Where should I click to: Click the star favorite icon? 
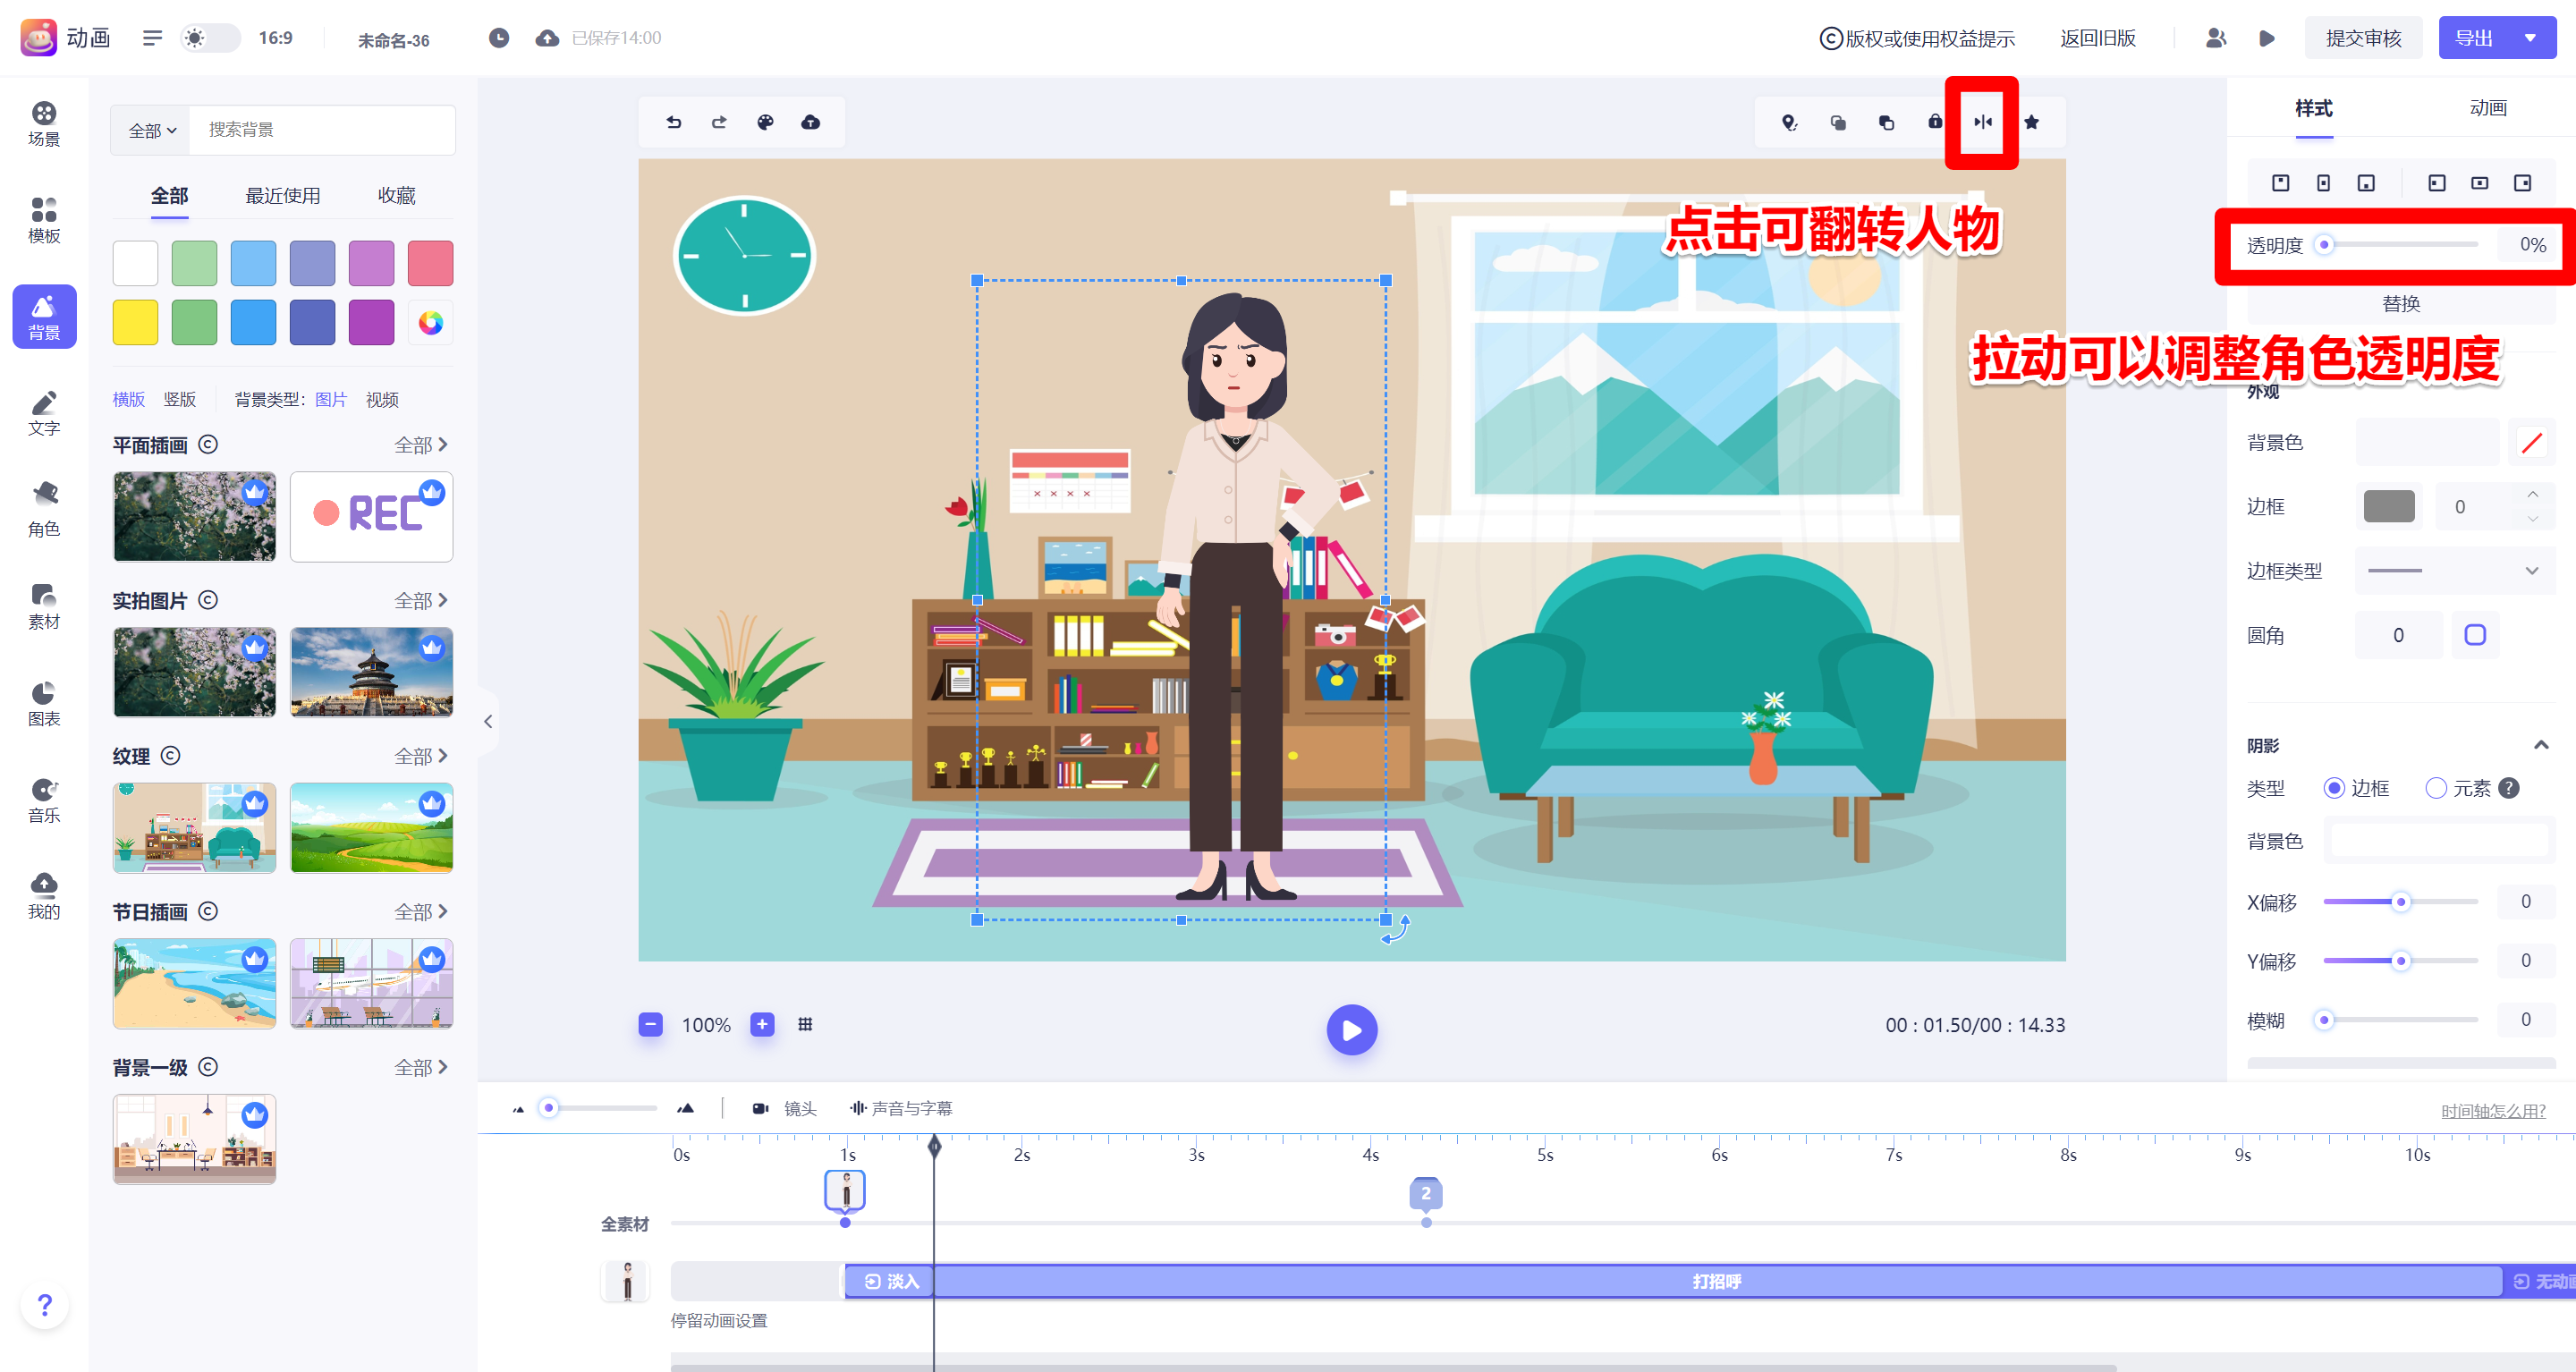(x=2032, y=122)
